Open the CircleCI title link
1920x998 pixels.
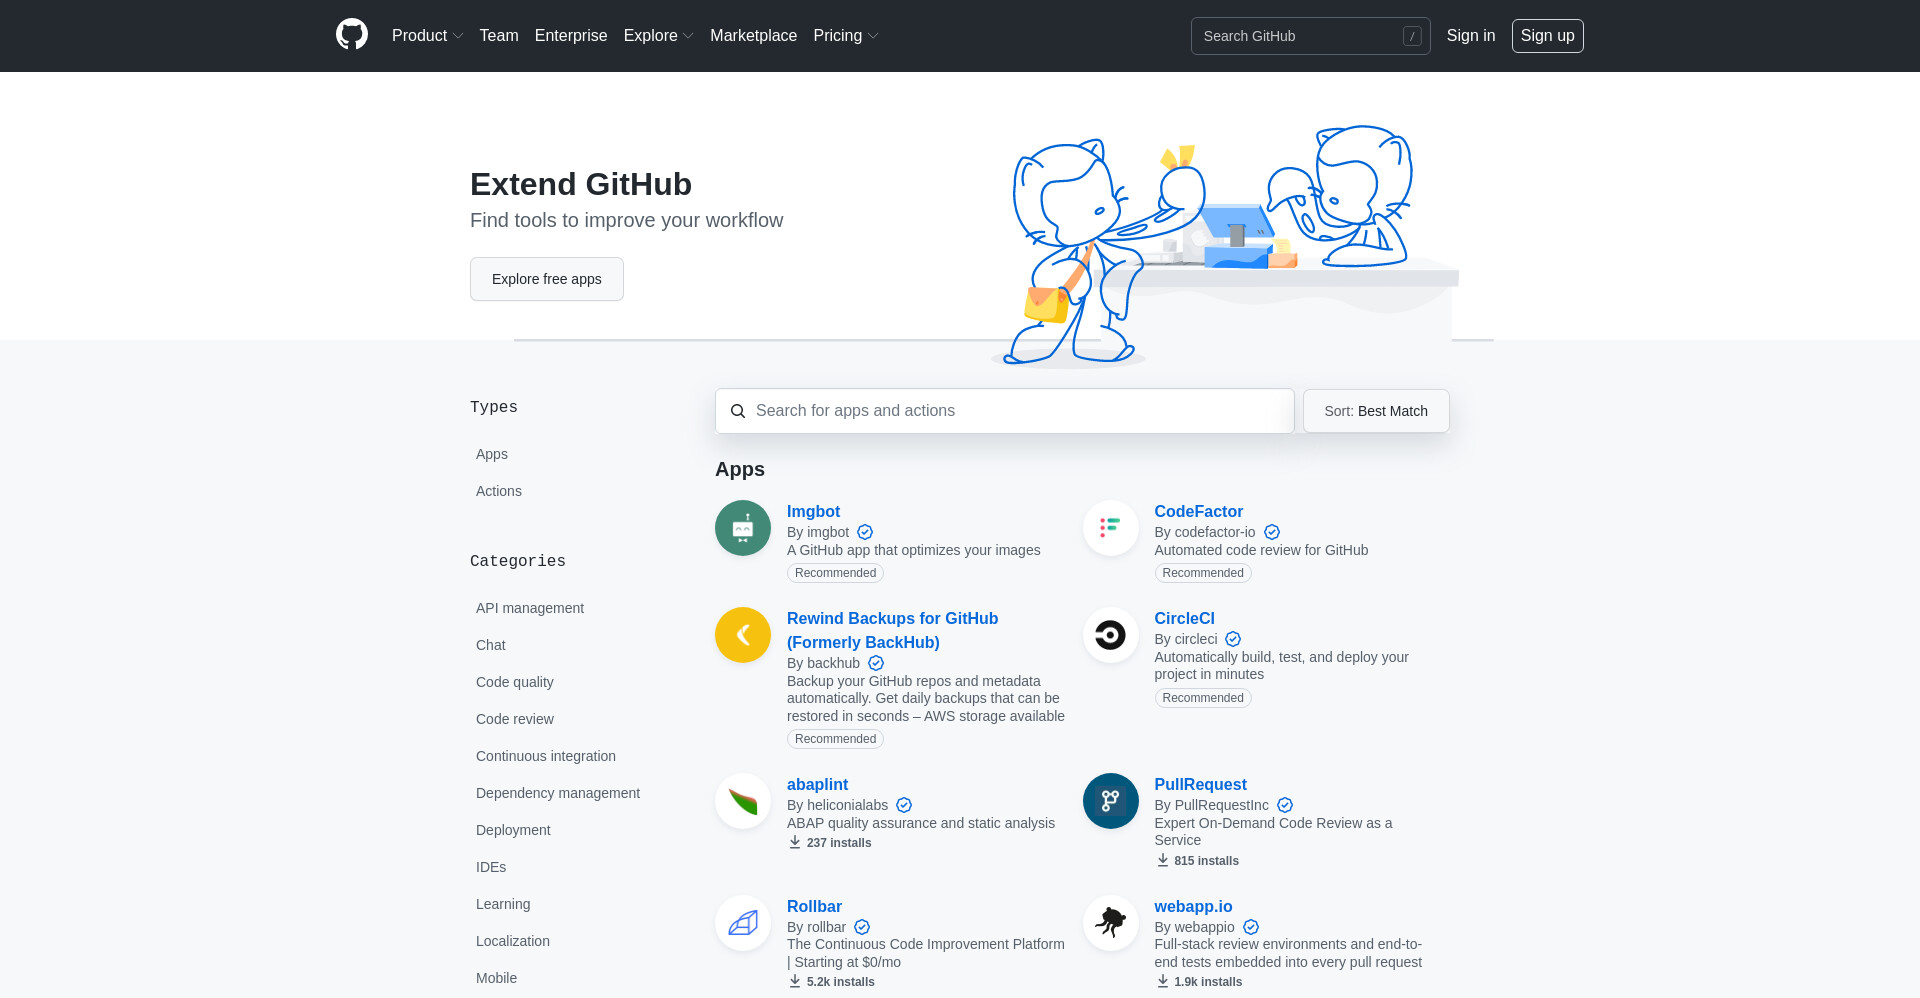point(1184,618)
